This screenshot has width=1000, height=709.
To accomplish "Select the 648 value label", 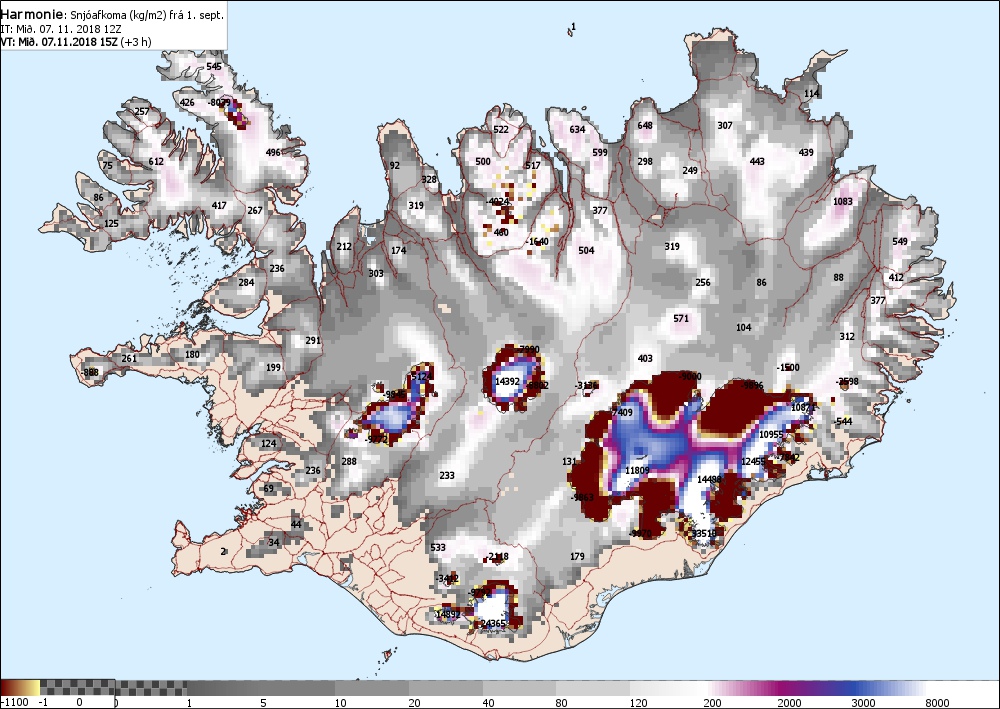I will 645,126.
